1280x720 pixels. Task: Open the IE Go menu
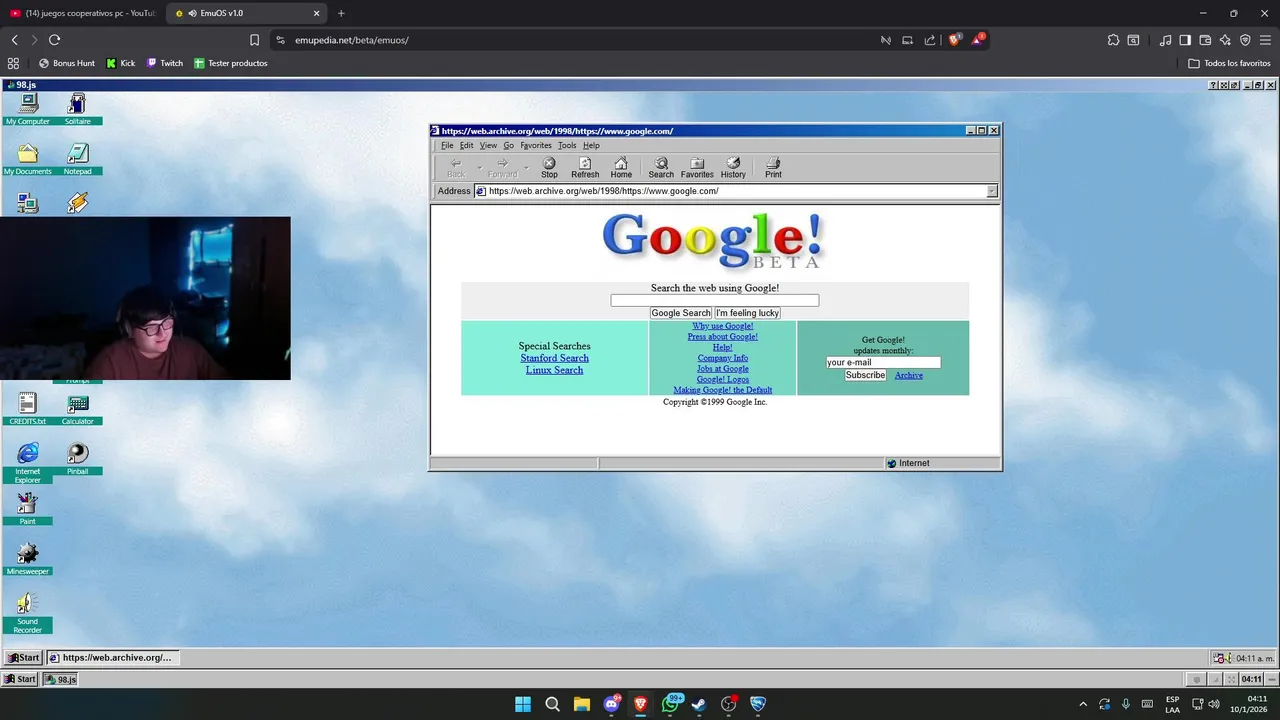[x=508, y=145]
